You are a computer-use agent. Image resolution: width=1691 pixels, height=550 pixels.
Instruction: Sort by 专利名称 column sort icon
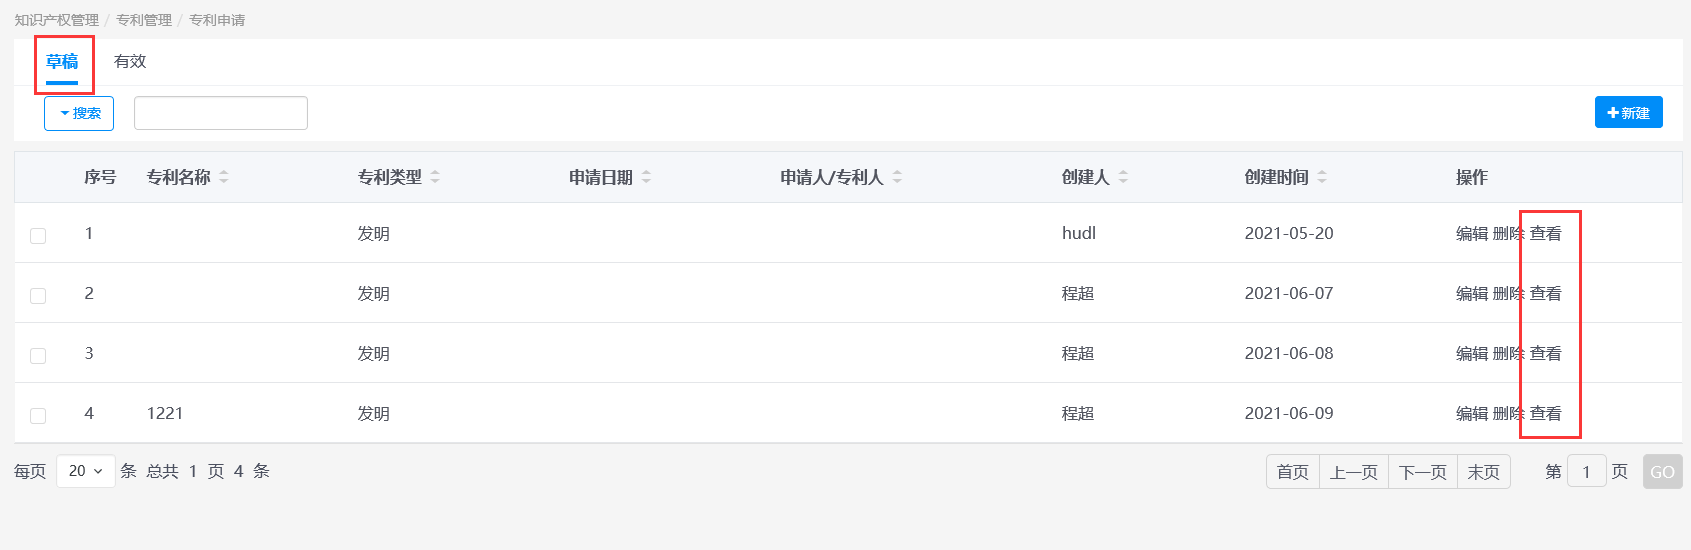click(224, 177)
